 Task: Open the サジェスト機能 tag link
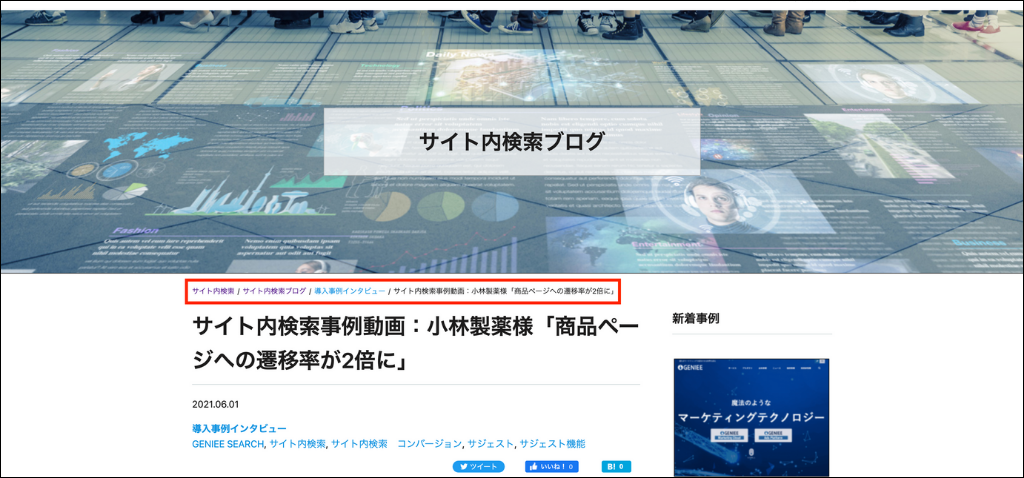(x=552, y=444)
